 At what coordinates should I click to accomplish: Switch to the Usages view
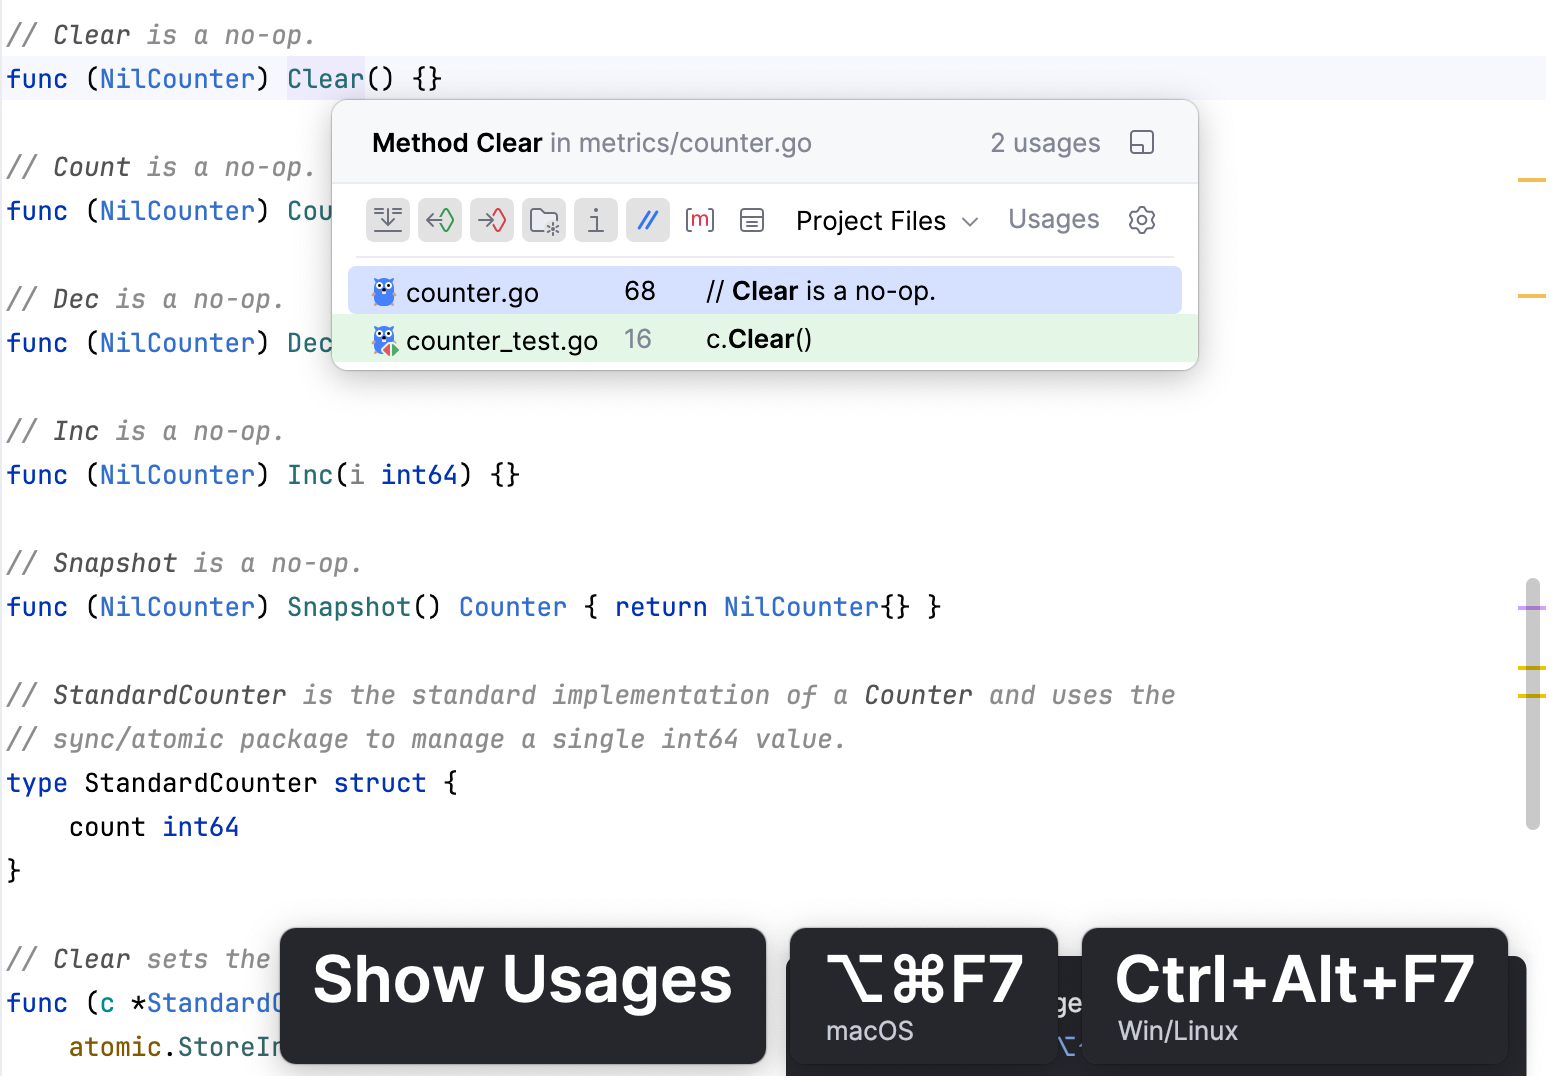point(1053,220)
